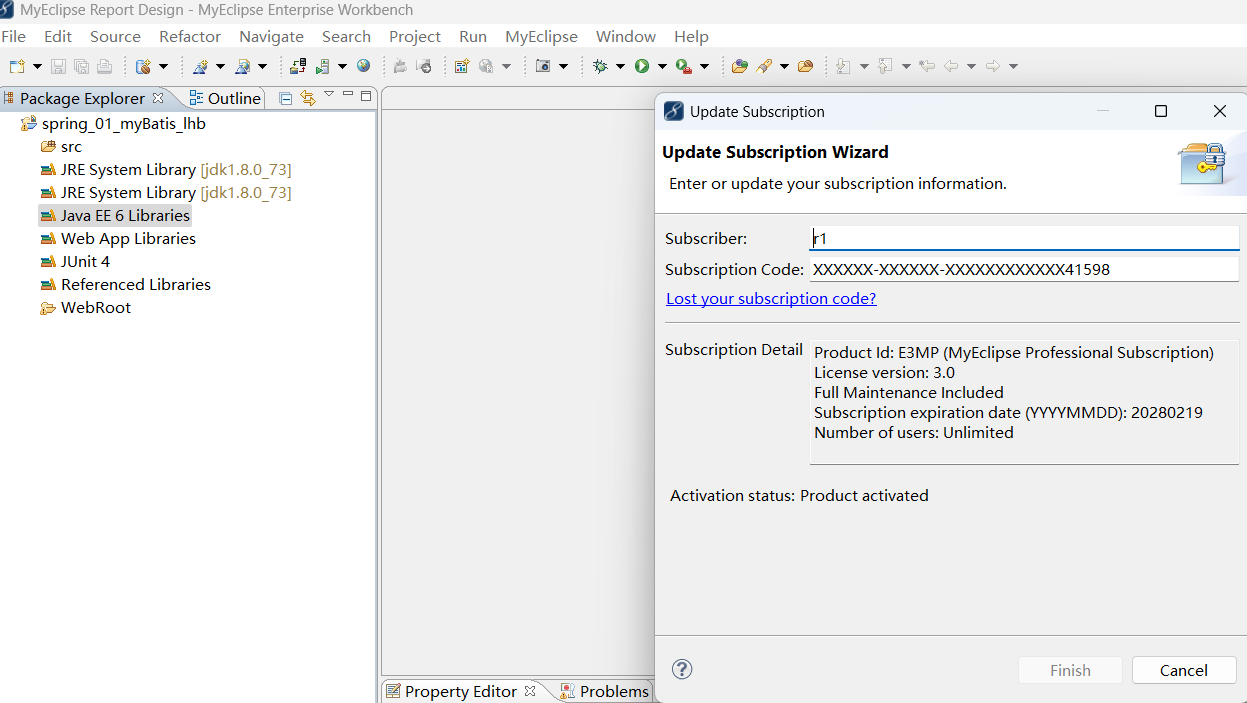
Task: Click the green Run button icon
Action: click(x=641, y=66)
